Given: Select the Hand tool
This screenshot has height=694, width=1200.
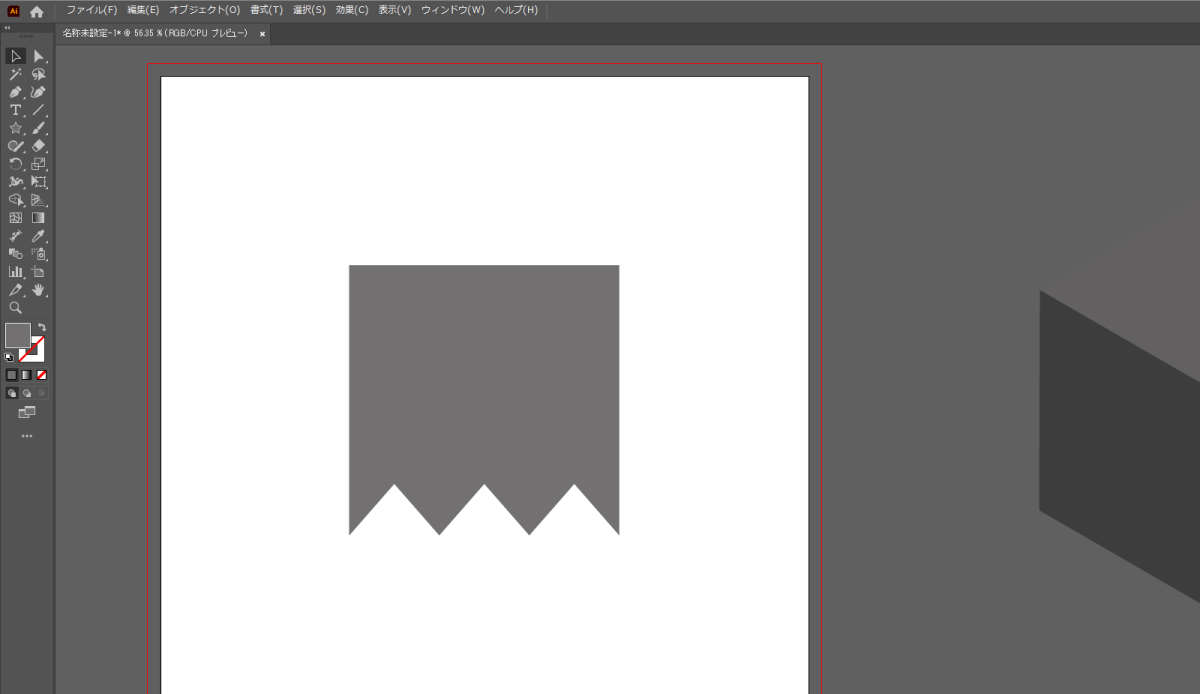Looking at the screenshot, I should click(39, 290).
